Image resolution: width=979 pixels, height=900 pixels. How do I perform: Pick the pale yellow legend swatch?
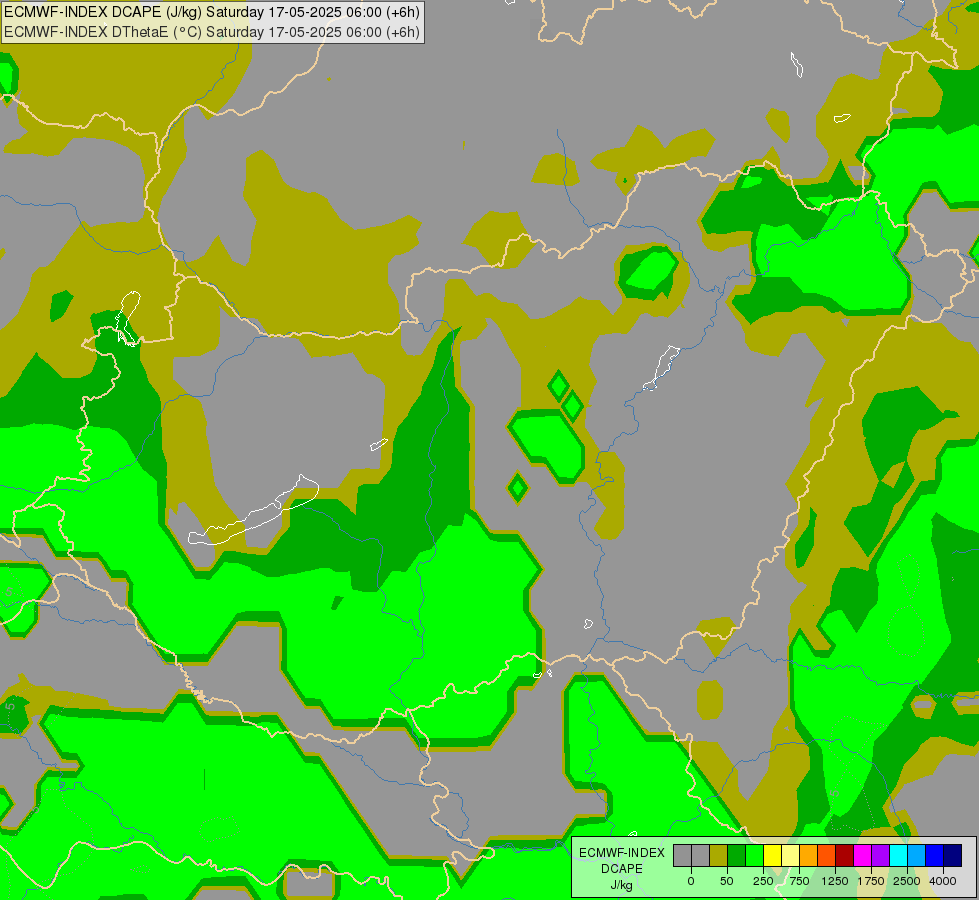790,855
